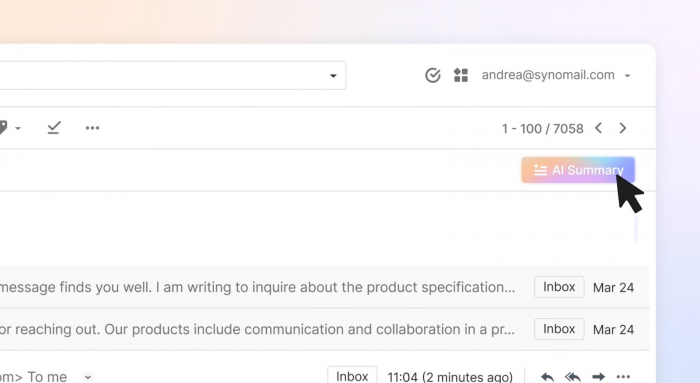The image size is (700, 383).
Task: Click the forward arrow icon
Action: click(598, 377)
